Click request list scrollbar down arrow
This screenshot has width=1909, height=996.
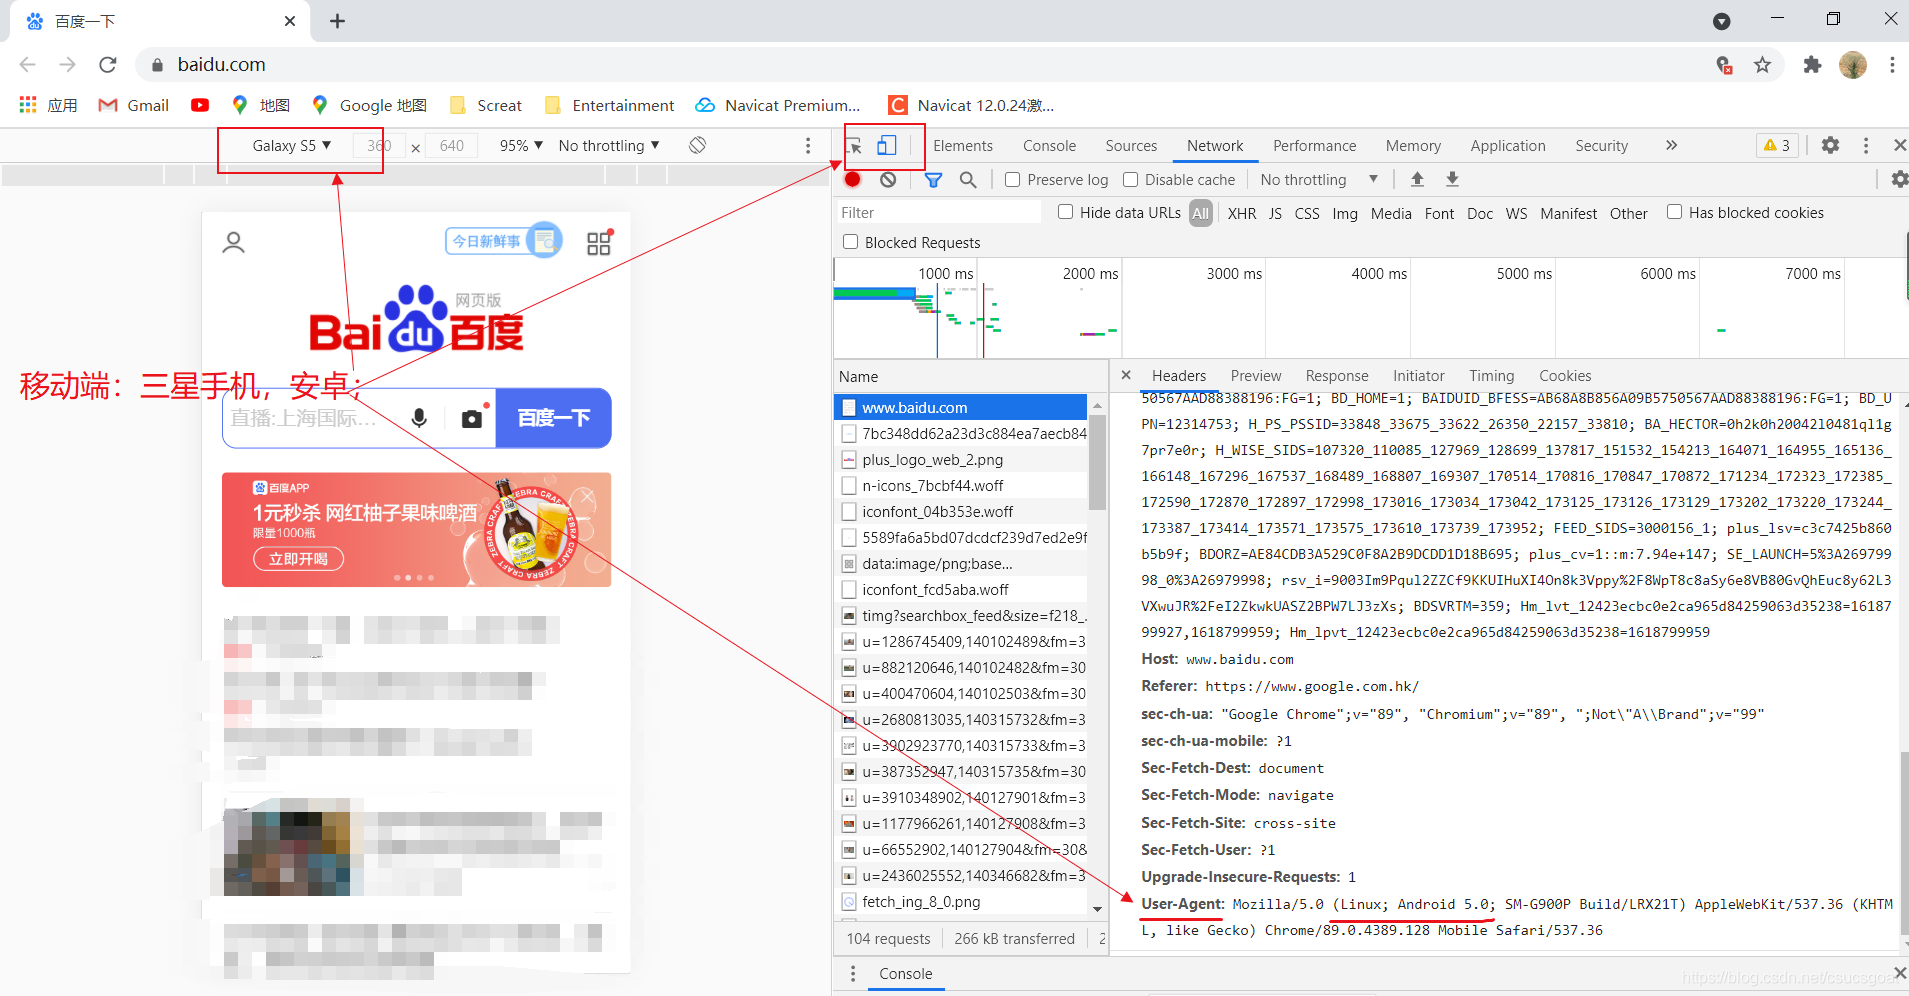(x=1097, y=909)
